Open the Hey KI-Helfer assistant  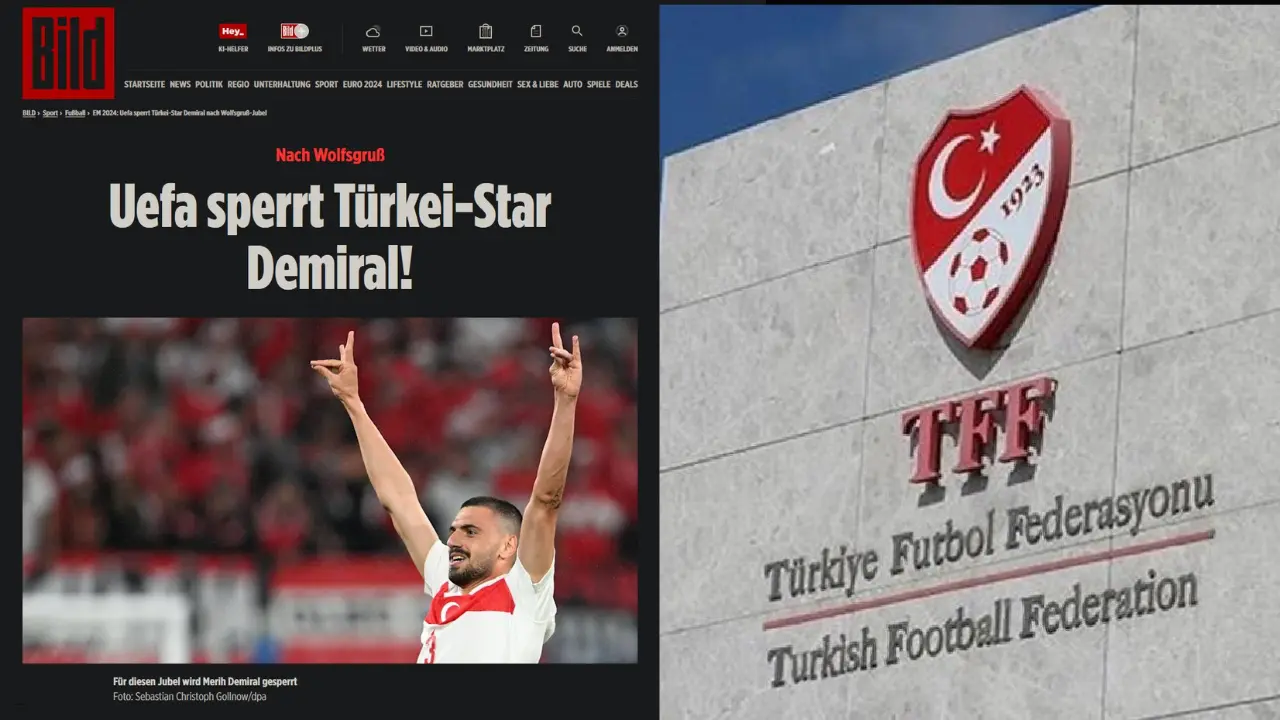[233, 38]
